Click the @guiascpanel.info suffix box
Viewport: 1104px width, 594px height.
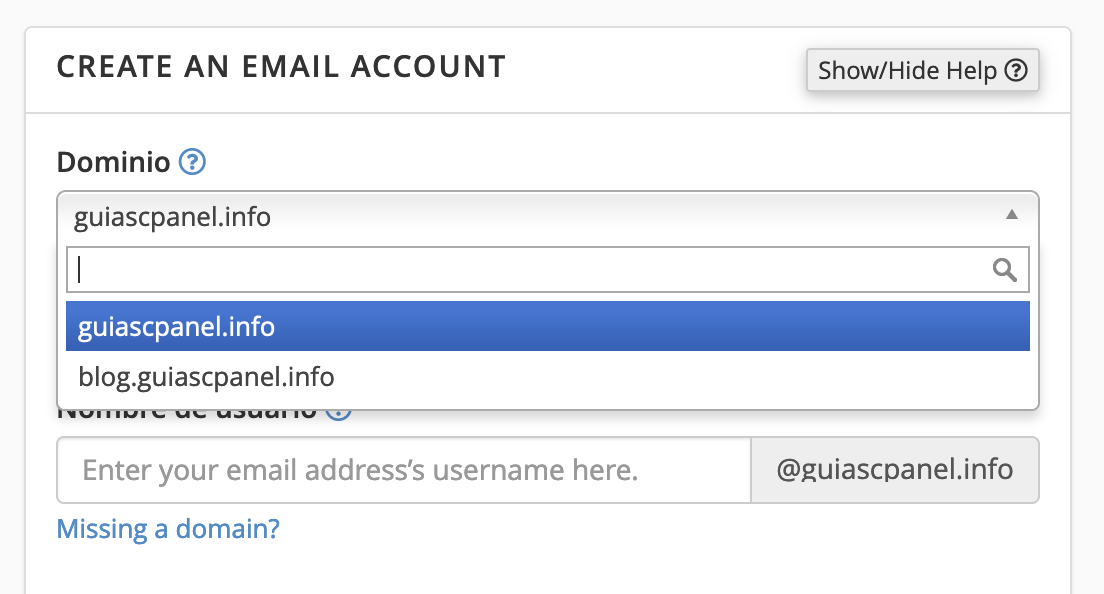click(895, 470)
